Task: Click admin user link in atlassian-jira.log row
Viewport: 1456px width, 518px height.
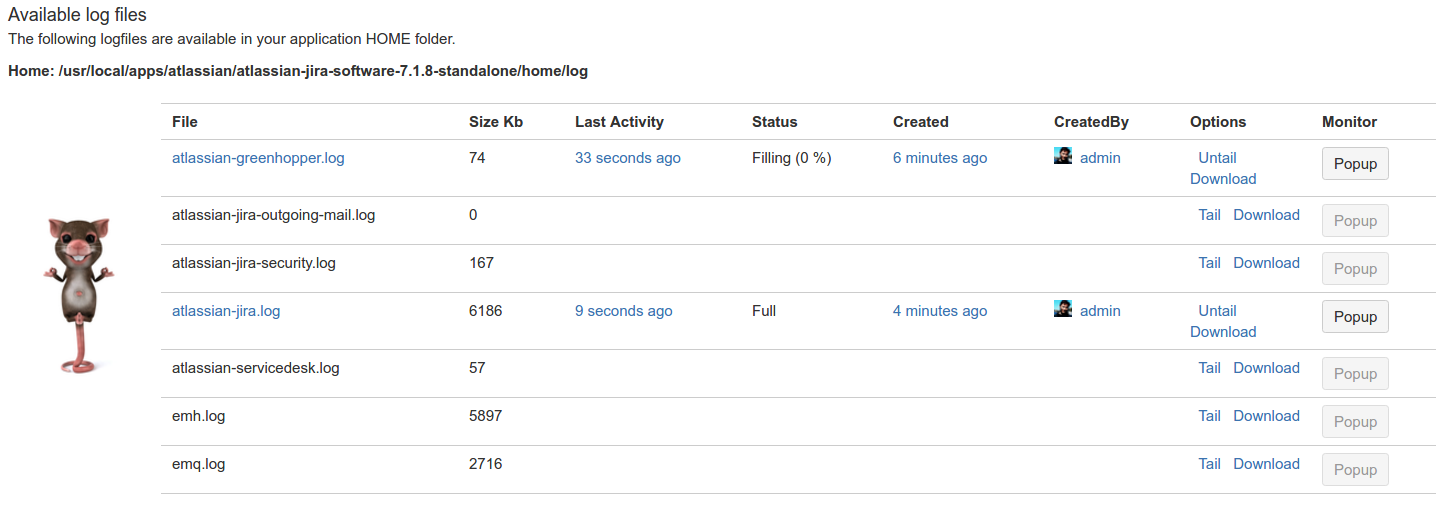Action: tap(1100, 311)
